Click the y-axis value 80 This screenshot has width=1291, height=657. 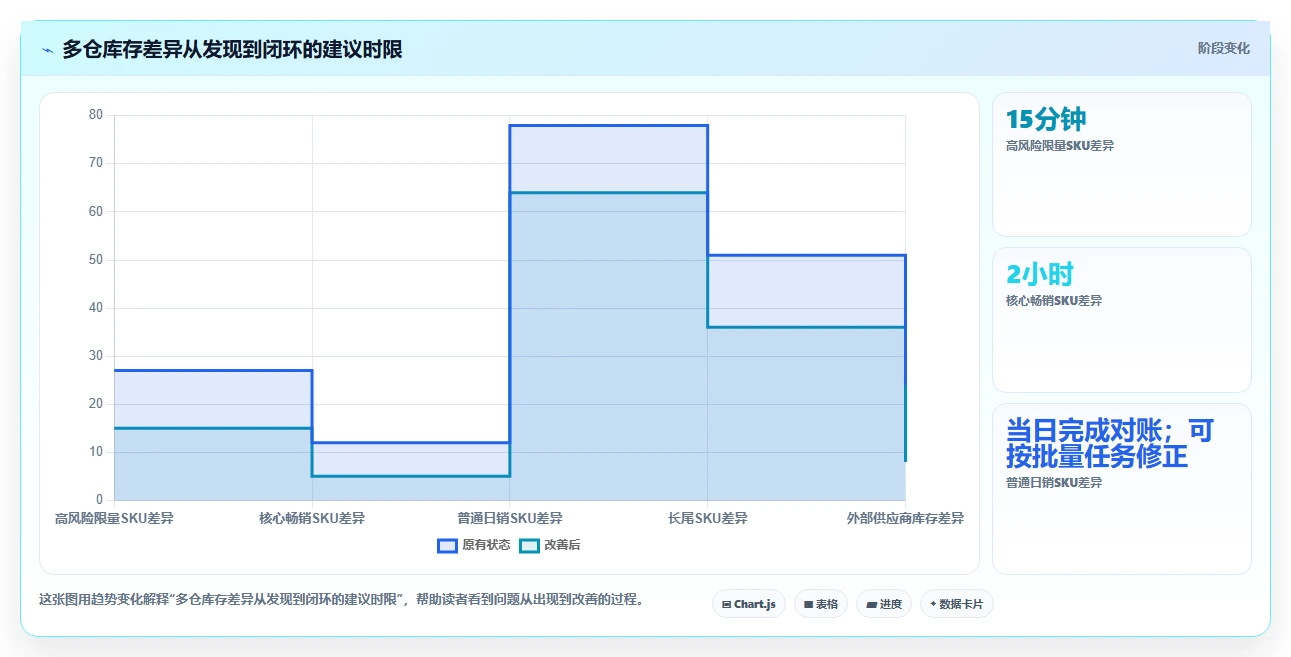(96, 115)
